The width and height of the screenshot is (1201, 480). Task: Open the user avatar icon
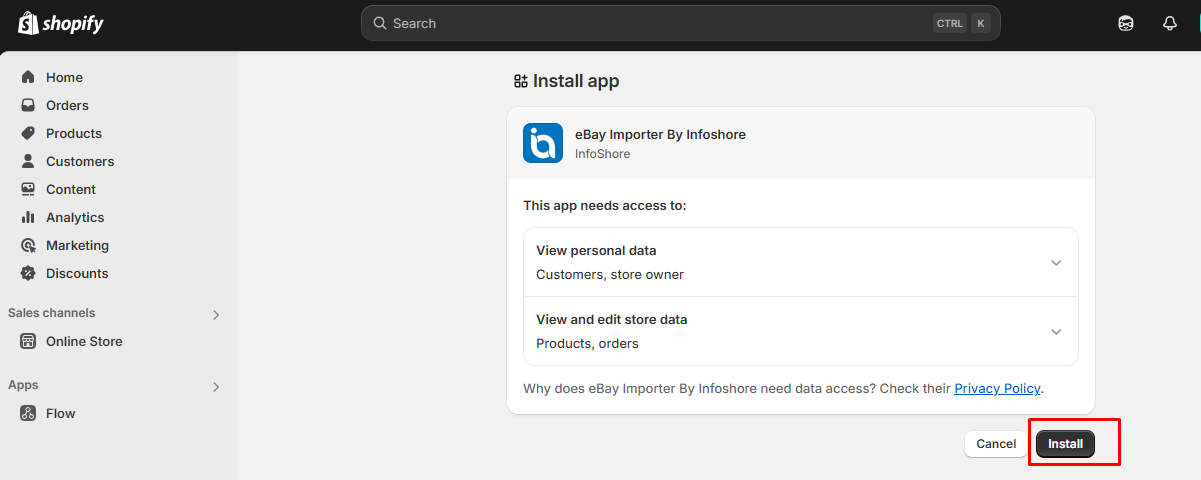tap(1126, 23)
